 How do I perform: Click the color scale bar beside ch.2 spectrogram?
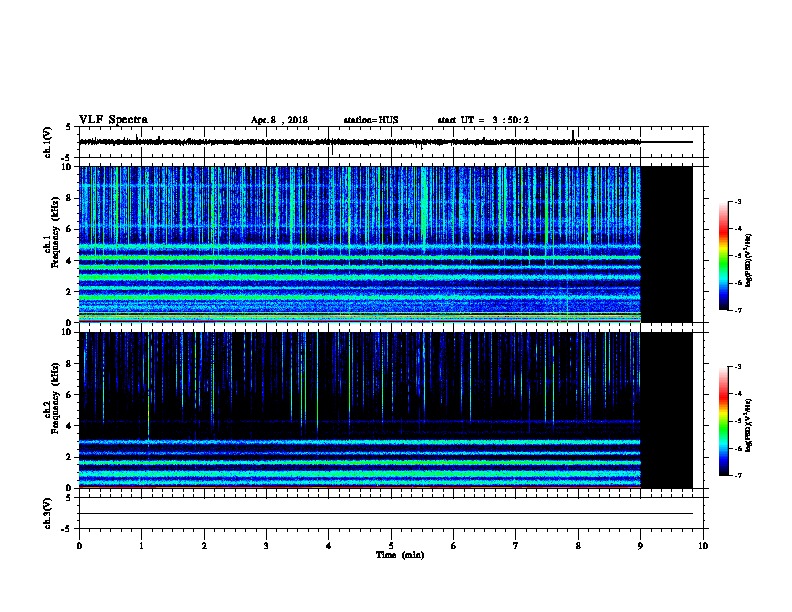[x=723, y=421]
